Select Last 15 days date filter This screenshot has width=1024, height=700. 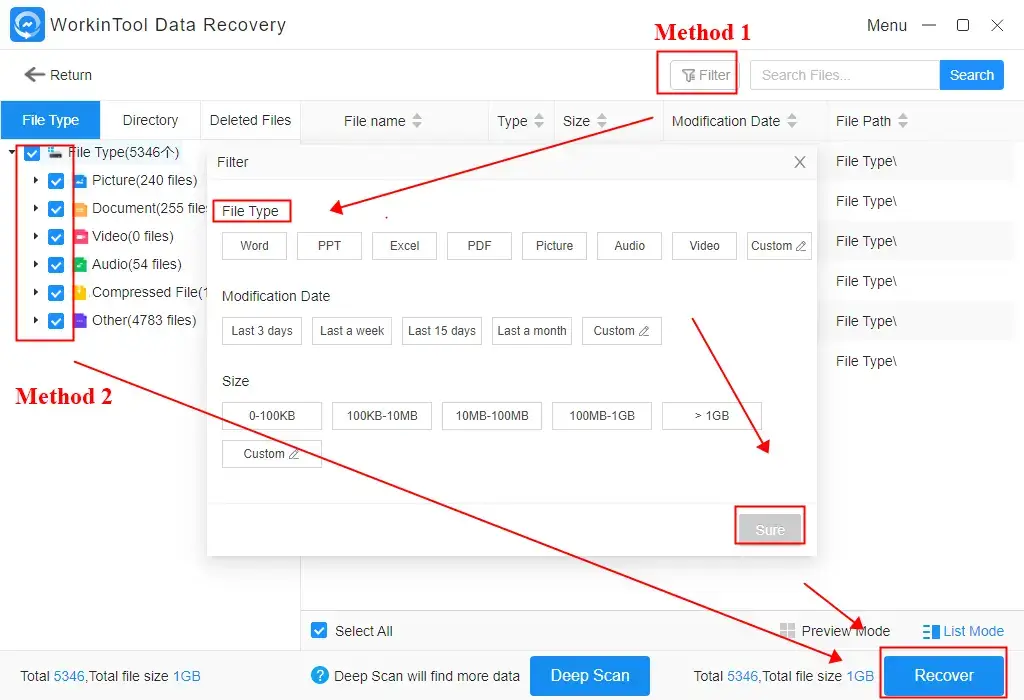441,331
